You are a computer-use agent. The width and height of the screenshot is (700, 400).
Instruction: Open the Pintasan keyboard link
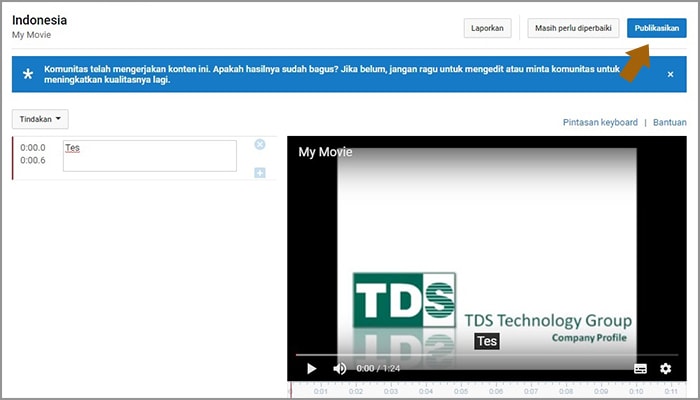[600, 122]
